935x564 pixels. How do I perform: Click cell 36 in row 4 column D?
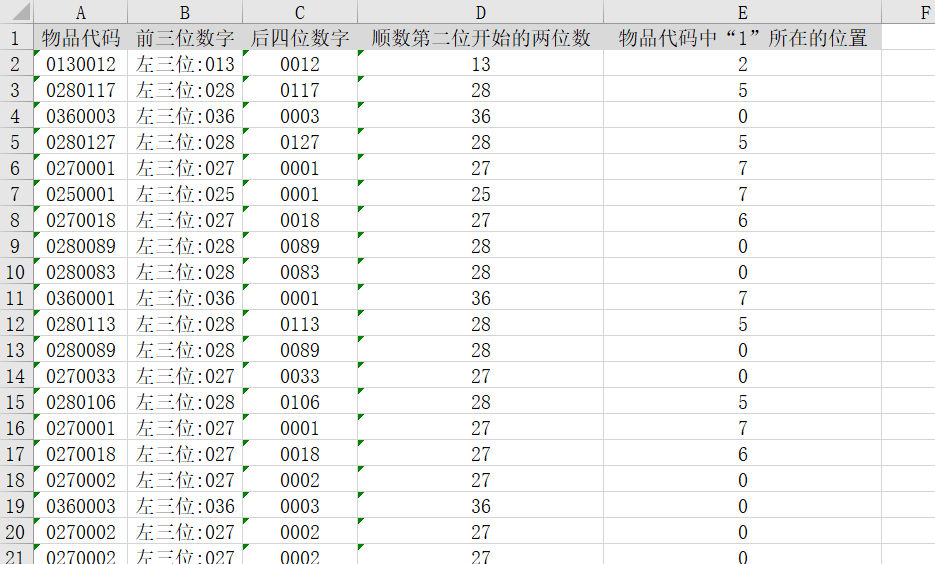click(481, 115)
